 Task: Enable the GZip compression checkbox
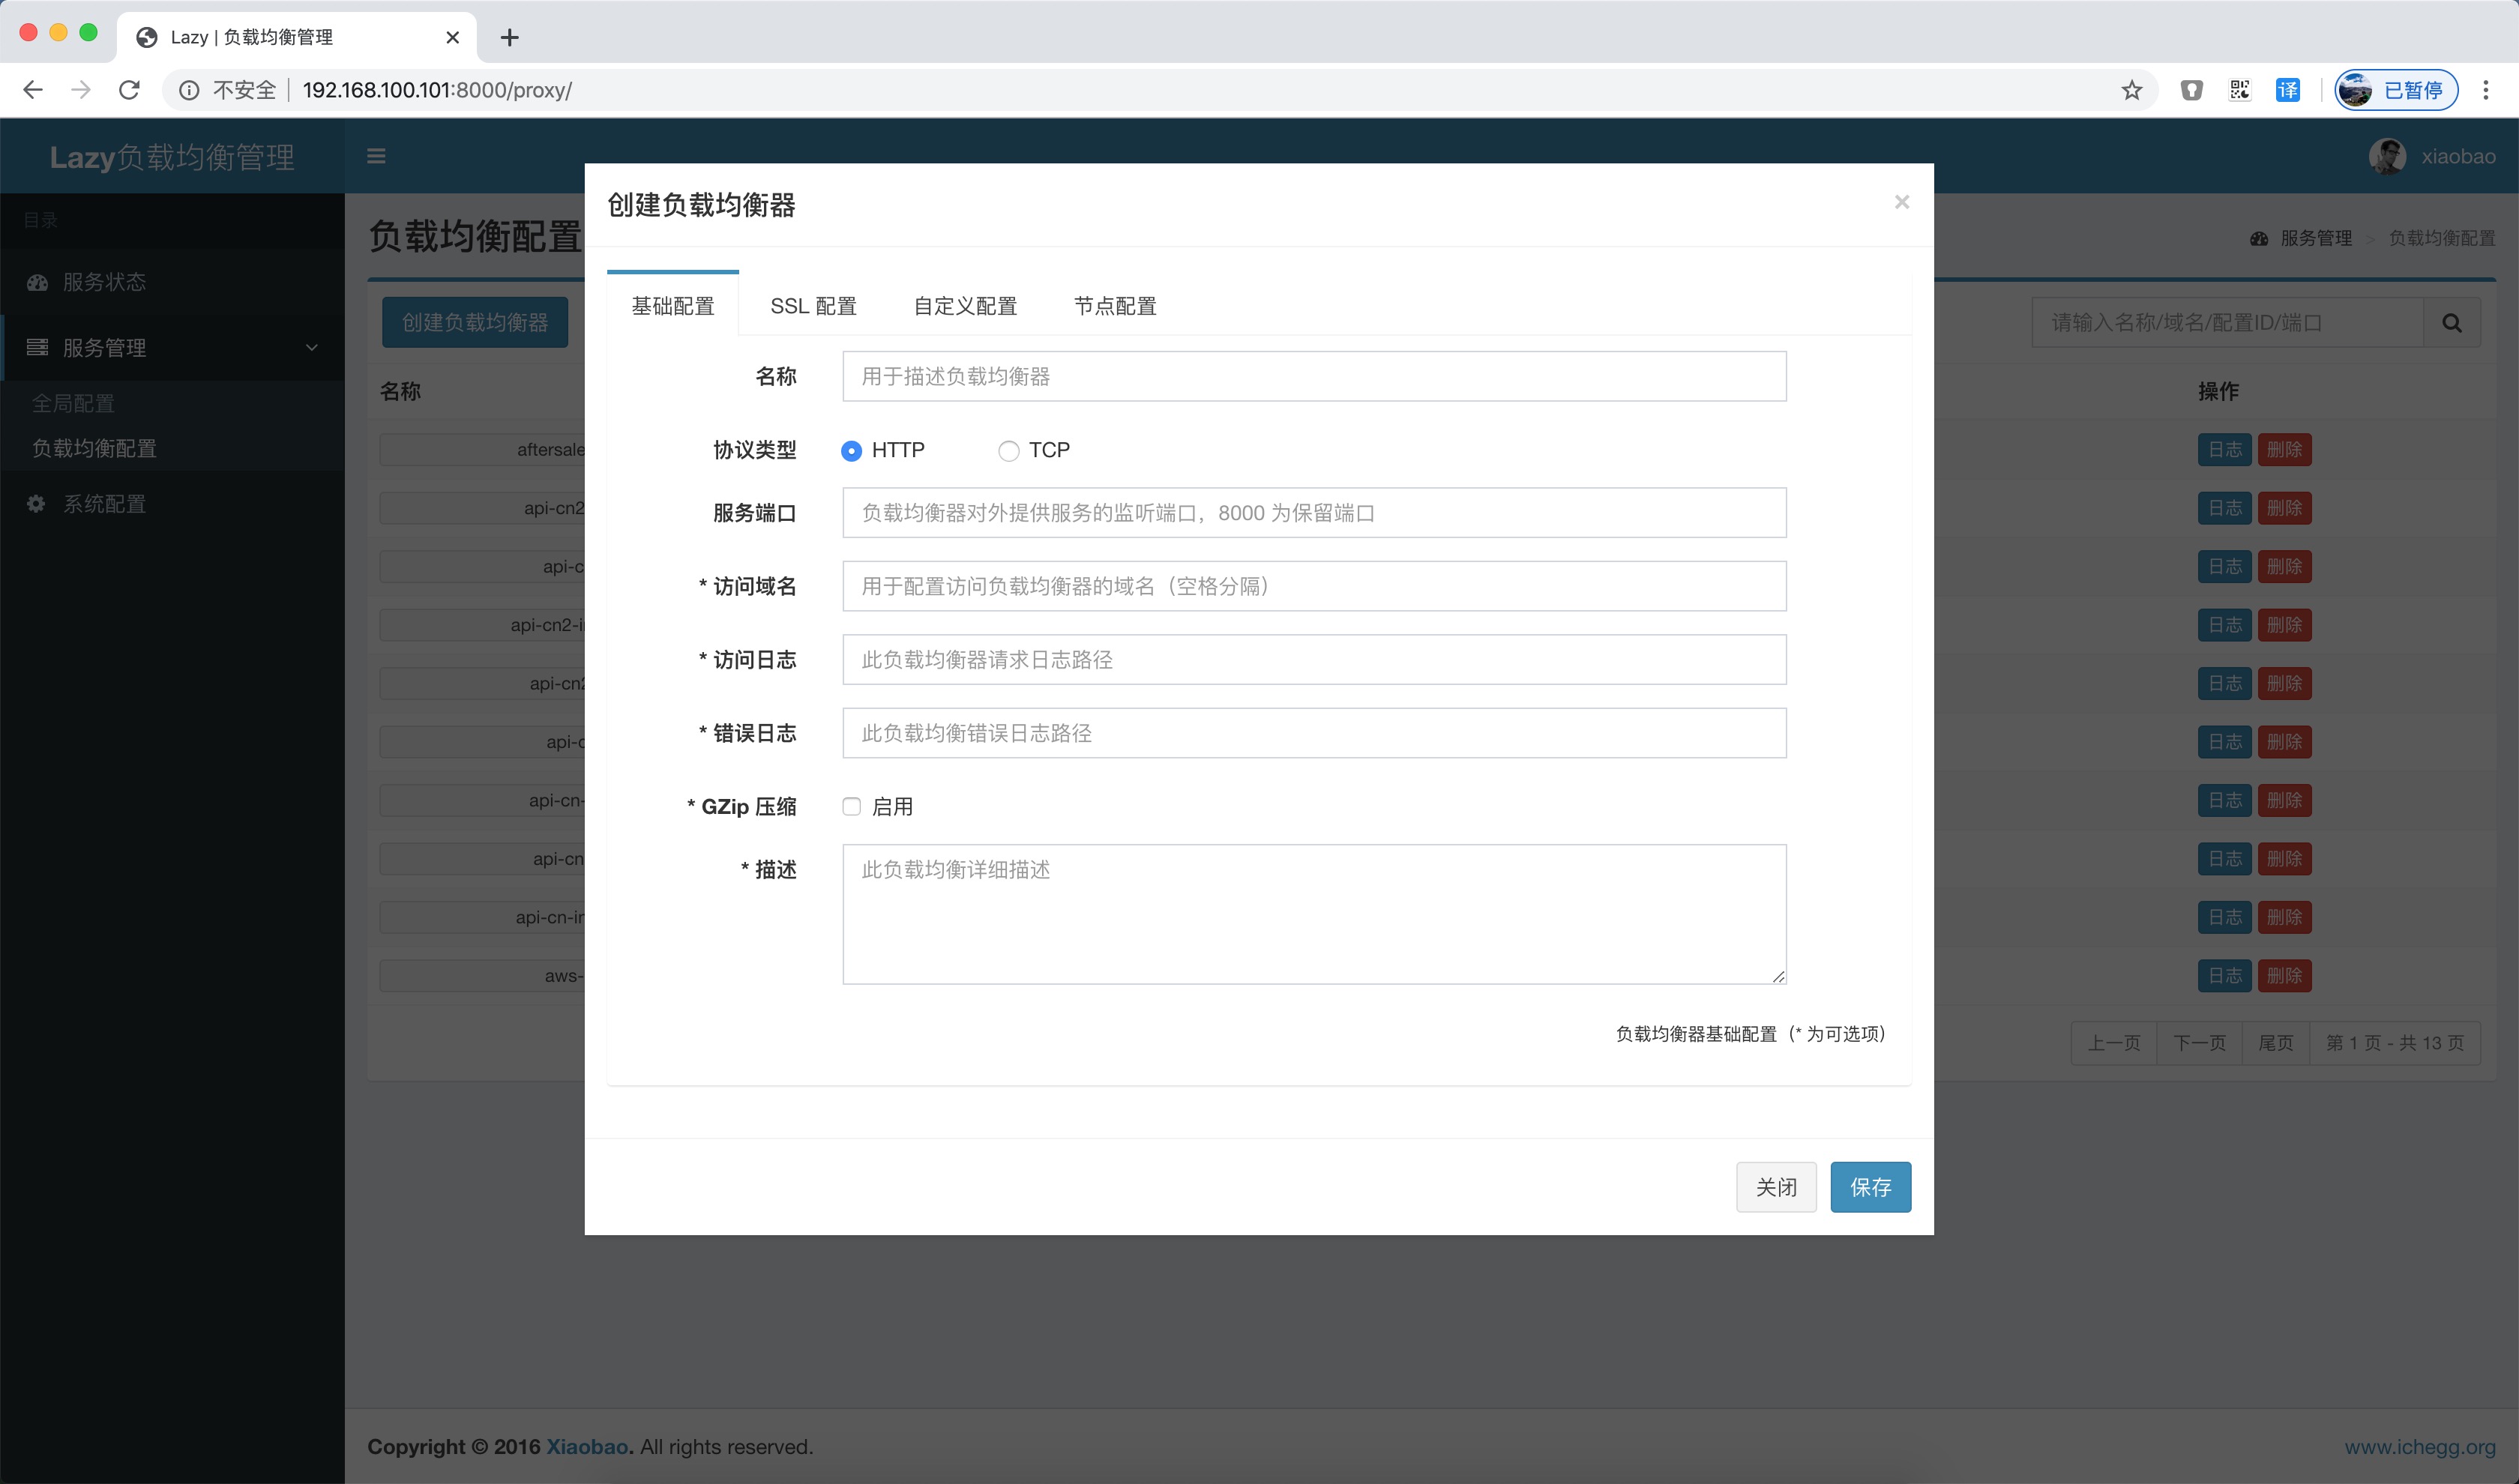tap(851, 806)
